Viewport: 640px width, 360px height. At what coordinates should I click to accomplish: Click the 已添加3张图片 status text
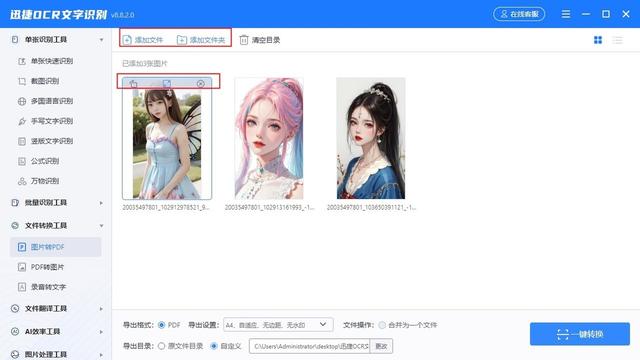(145, 63)
